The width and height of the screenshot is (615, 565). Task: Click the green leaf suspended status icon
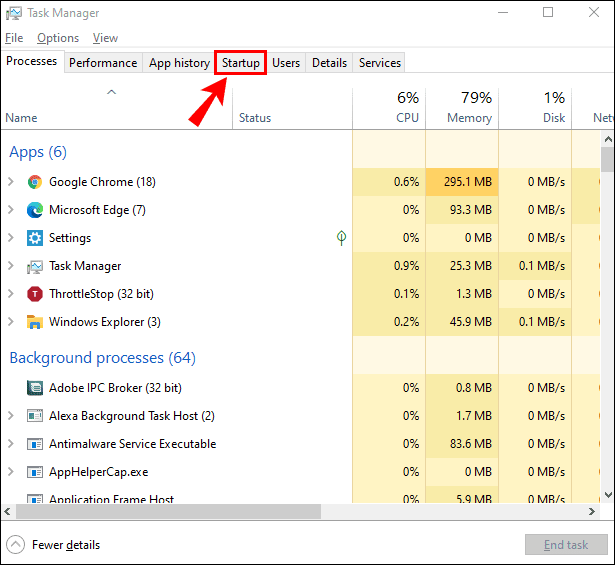341,238
